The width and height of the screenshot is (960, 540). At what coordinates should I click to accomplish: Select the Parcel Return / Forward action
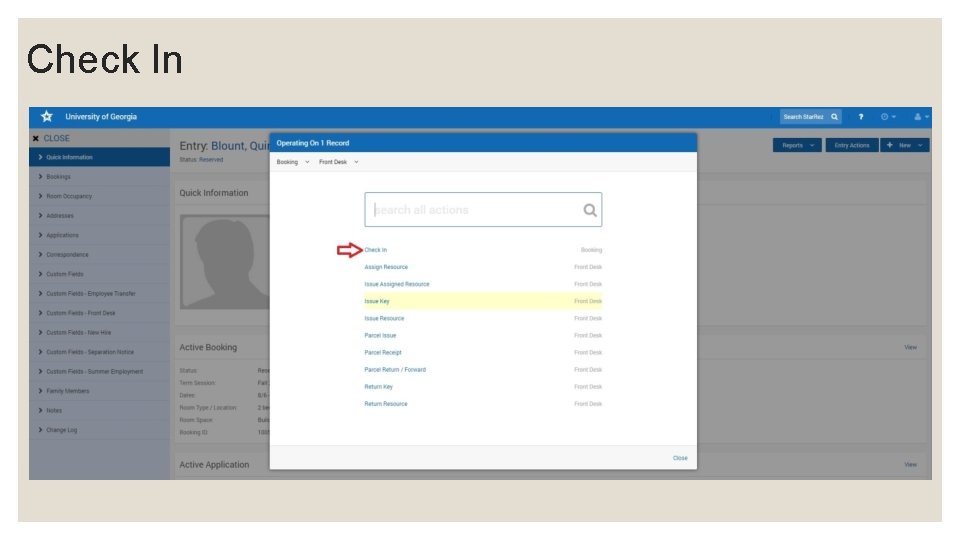pyautogui.click(x=395, y=370)
